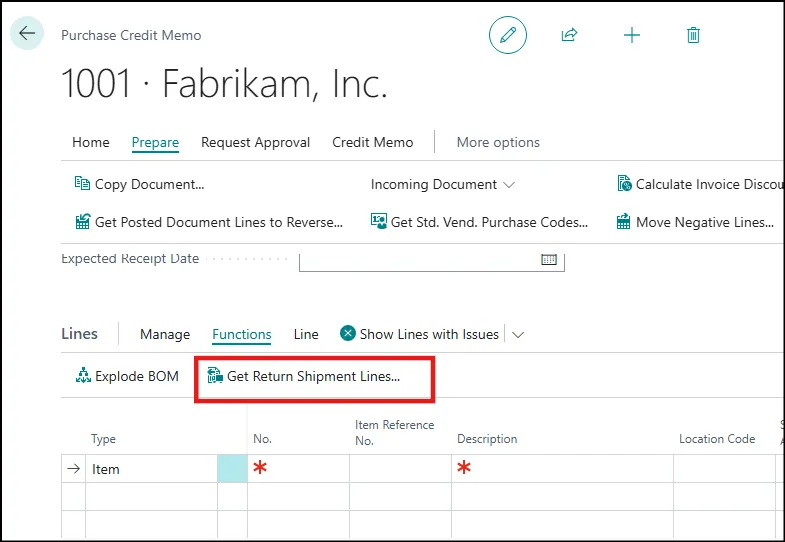This screenshot has width=785, height=542.
Task: Click Item Reference No. column header
Action: click(395, 432)
